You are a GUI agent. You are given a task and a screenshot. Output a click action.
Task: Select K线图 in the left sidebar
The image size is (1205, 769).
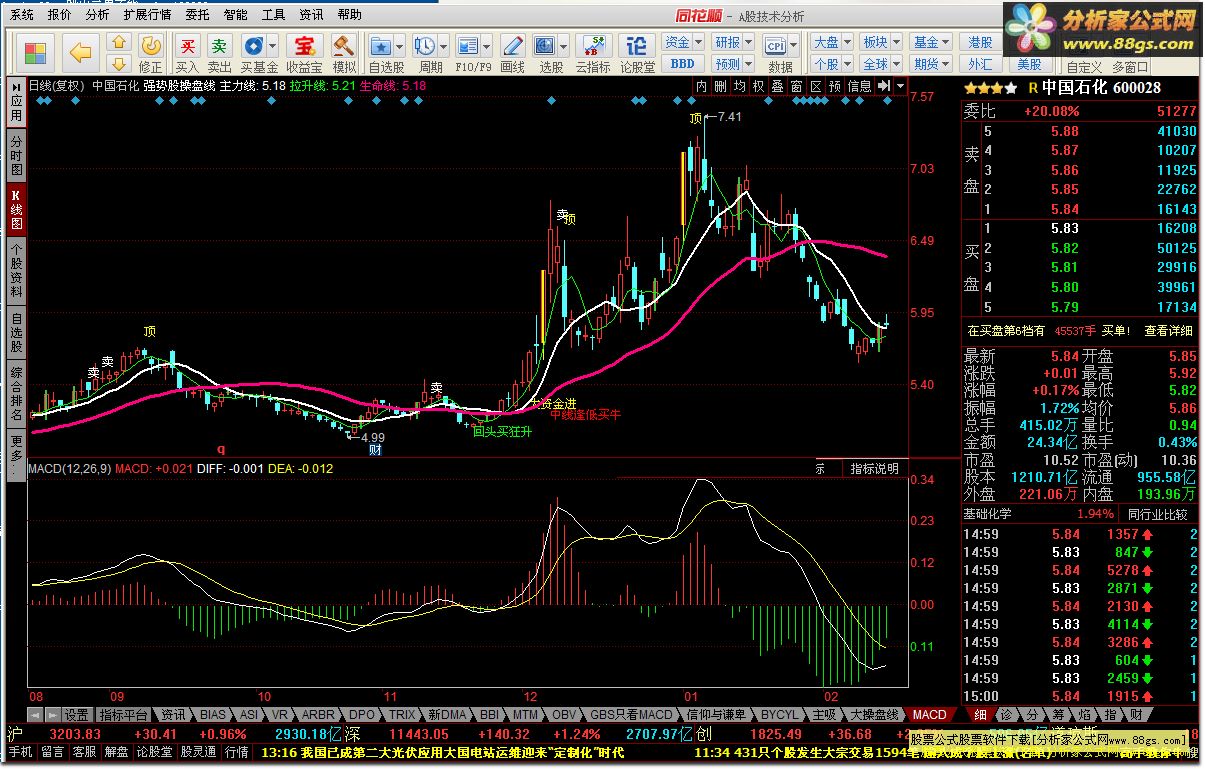pos(16,207)
